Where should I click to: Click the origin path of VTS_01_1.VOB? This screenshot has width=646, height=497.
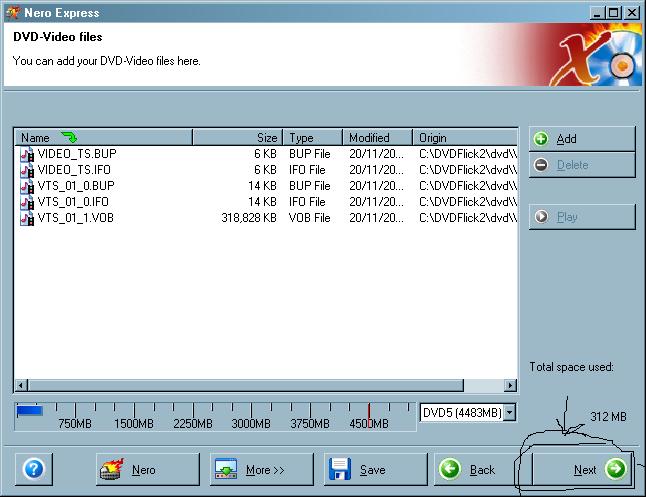tap(468, 218)
